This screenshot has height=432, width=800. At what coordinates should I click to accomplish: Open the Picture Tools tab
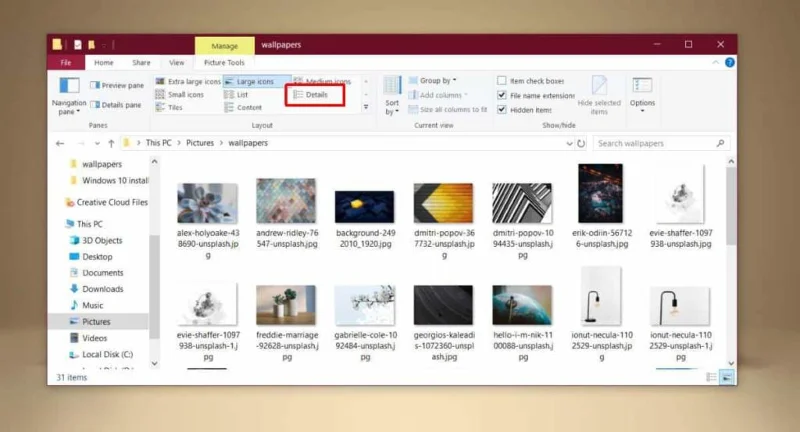point(224,62)
